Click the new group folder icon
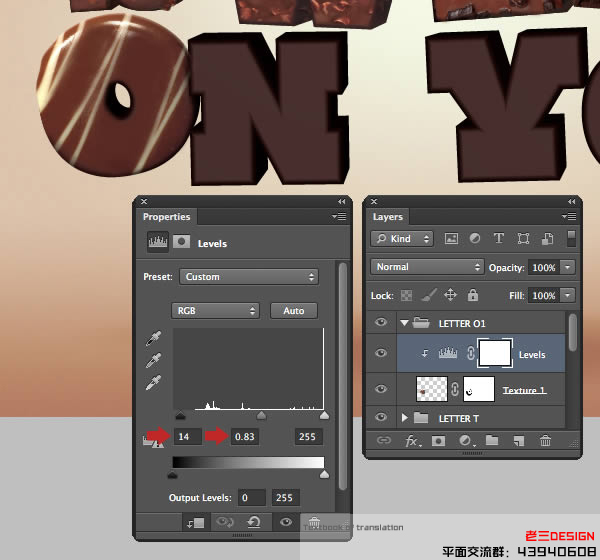Image resolution: width=600 pixels, height=560 pixels. [492, 440]
